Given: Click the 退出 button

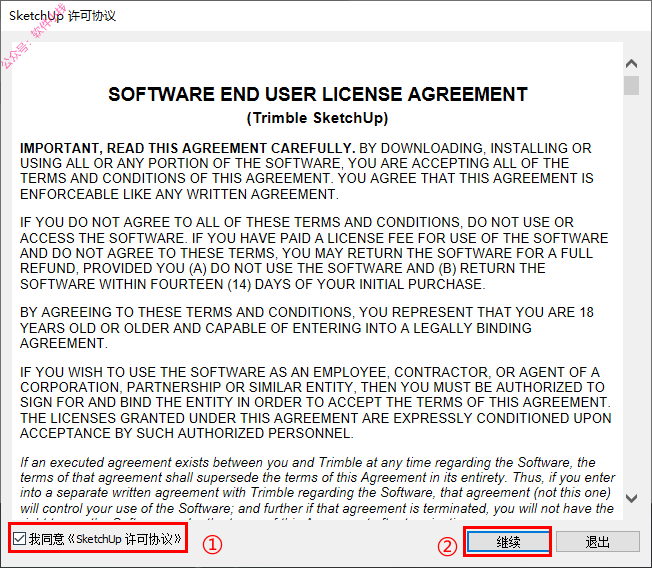Looking at the screenshot, I should [x=598, y=542].
